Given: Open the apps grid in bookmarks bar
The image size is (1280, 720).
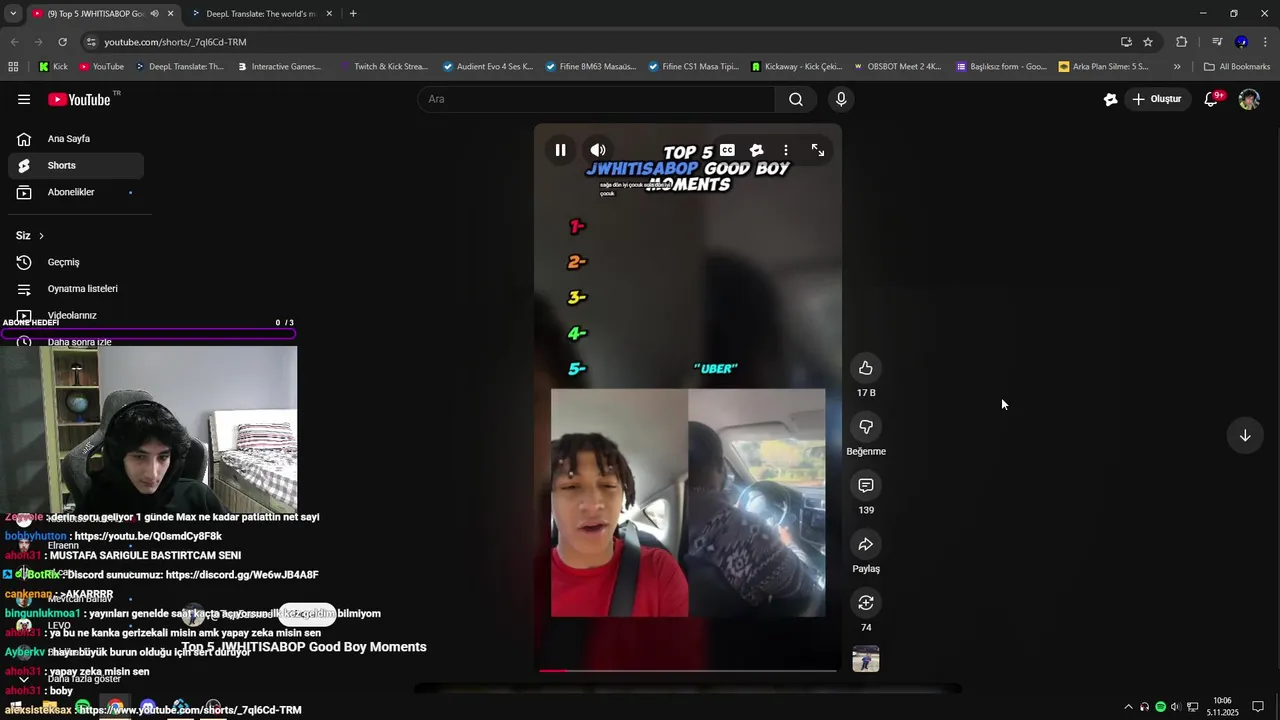Looking at the screenshot, I should coord(13,67).
